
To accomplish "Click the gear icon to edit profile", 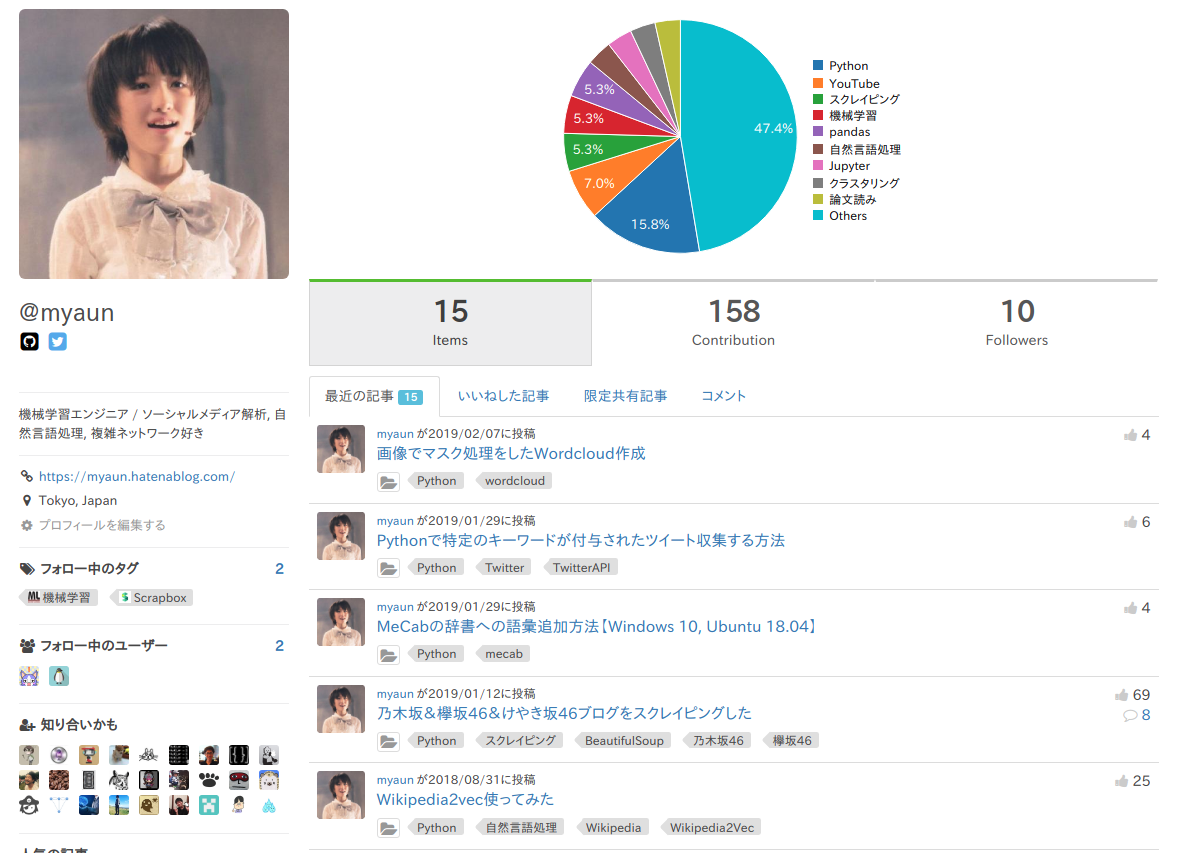I will [x=26, y=525].
